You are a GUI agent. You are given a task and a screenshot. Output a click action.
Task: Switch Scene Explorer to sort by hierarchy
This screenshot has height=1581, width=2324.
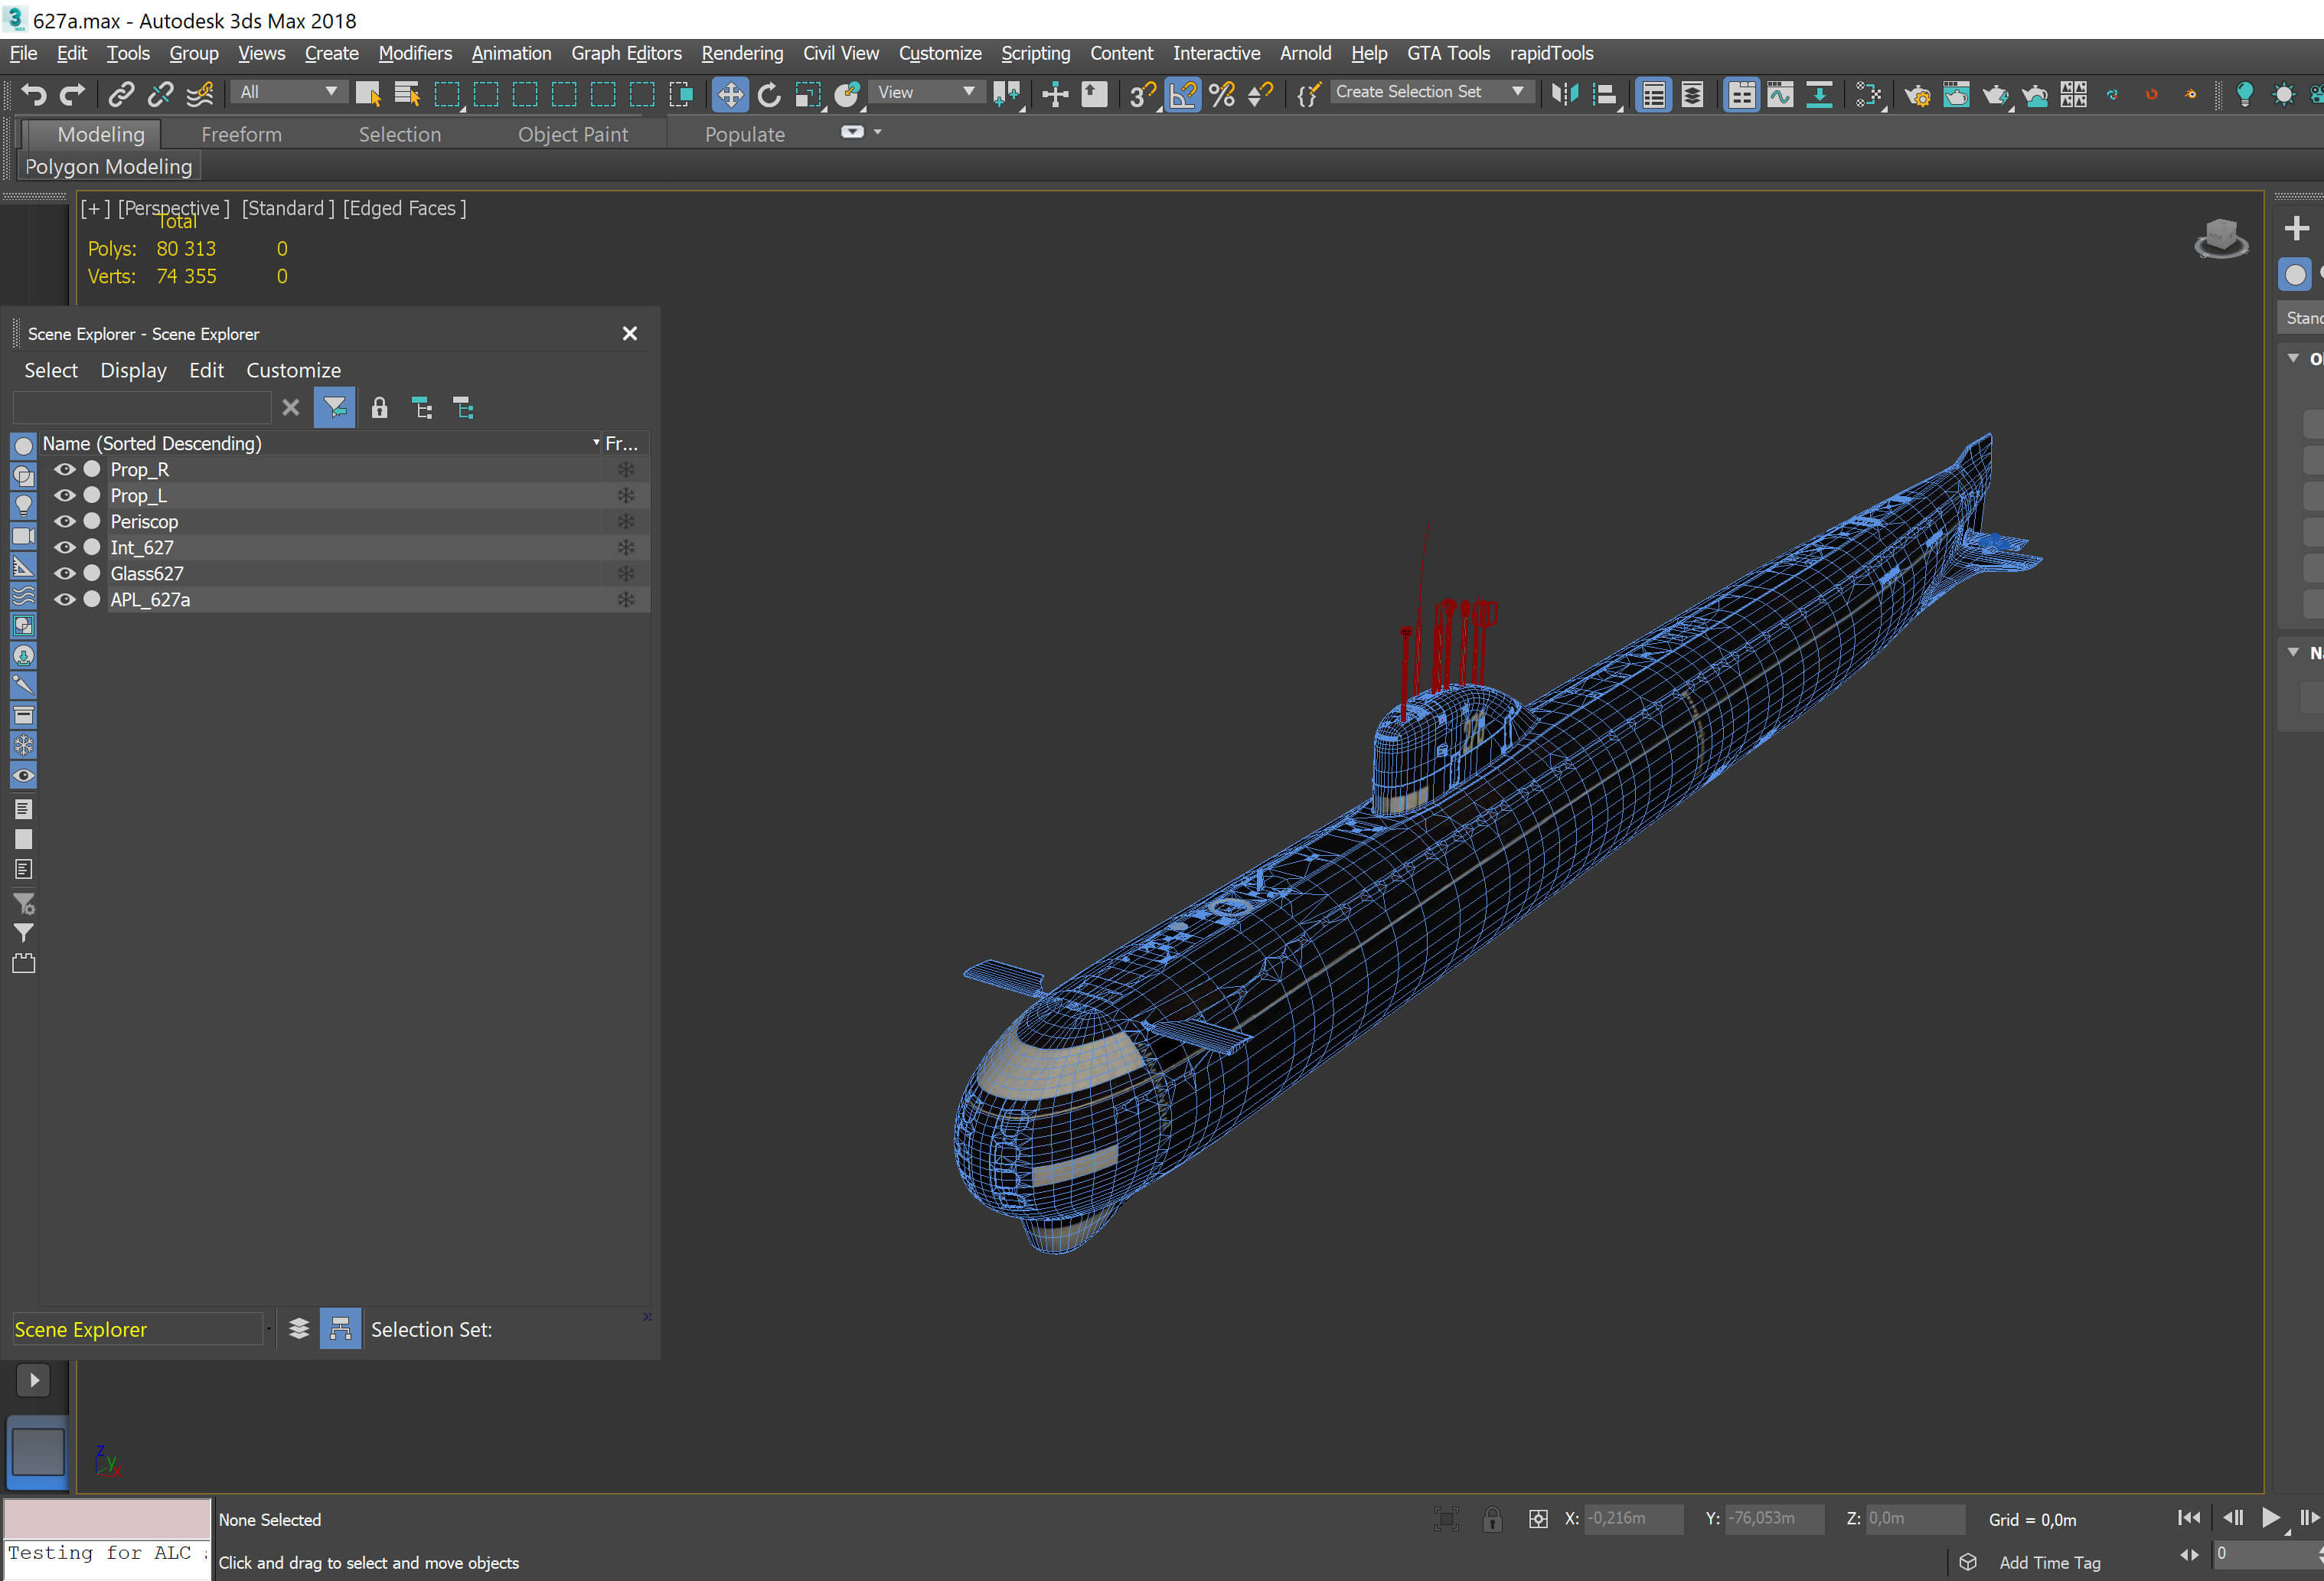click(x=340, y=1329)
